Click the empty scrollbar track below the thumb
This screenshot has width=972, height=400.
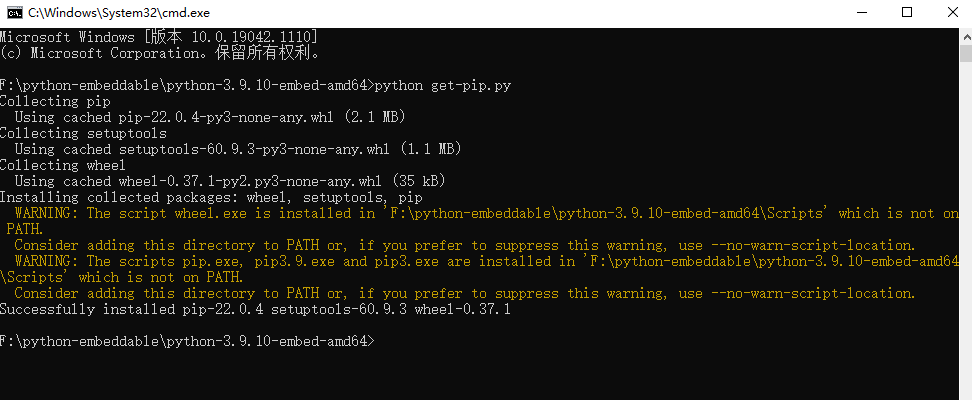pyautogui.click(x=966, y=229)
